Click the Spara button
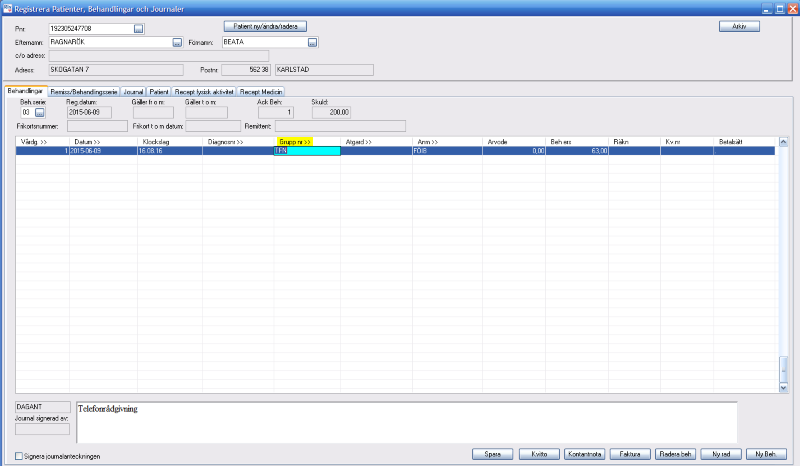Viewport: 800px width, 466px height. tap(492, 454)
